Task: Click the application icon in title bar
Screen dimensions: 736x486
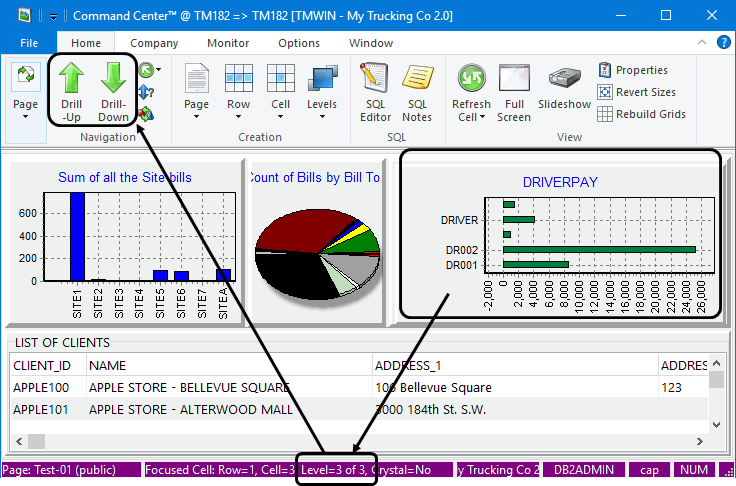Action: 24,15
